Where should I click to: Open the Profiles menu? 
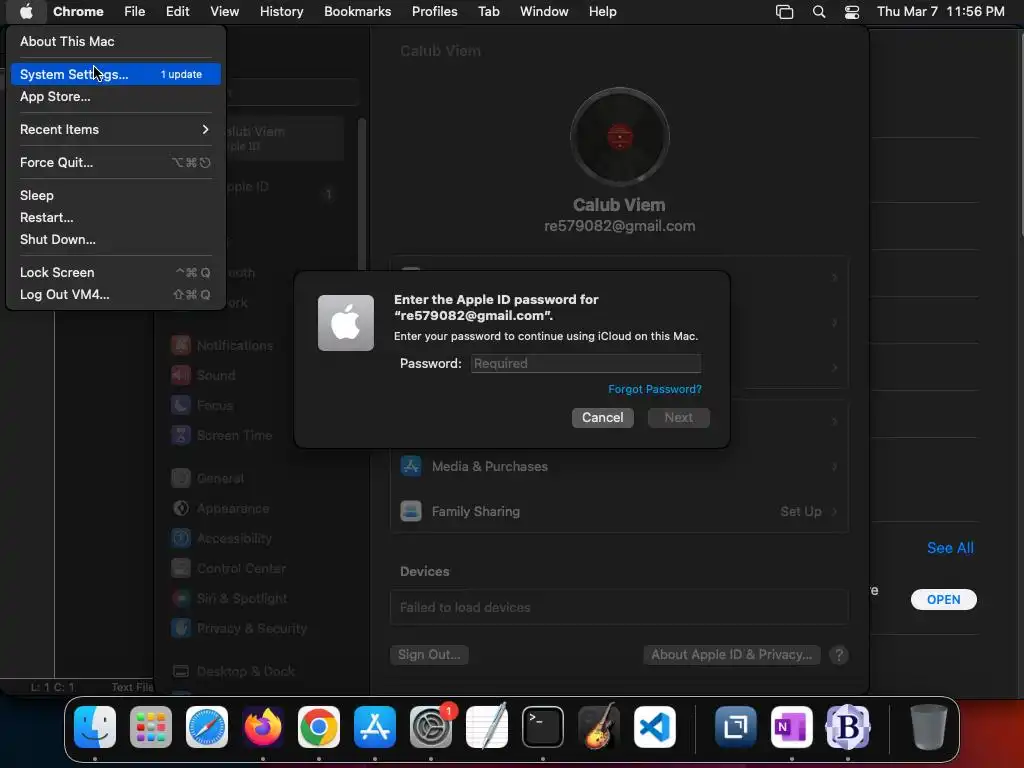pyautogui.click(x=434, y=11)
